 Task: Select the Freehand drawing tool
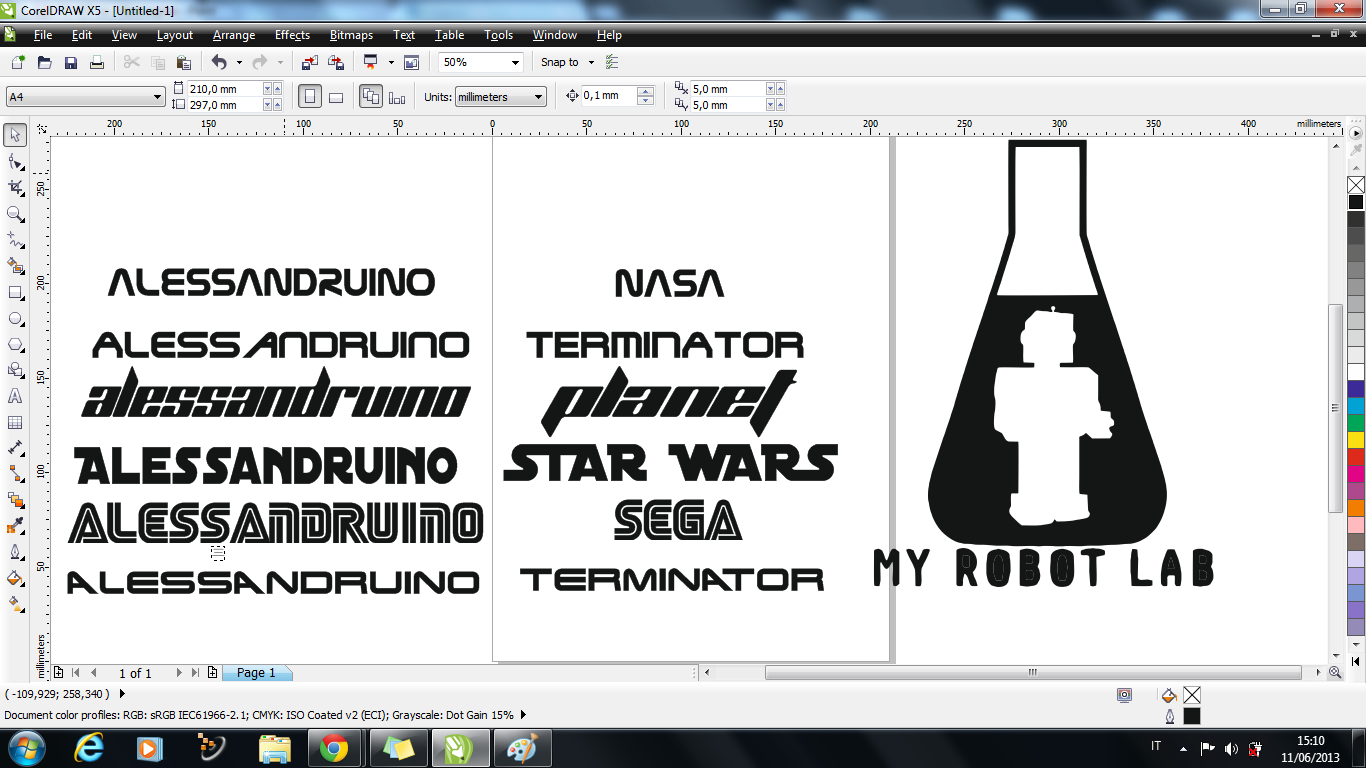(15, 239)
